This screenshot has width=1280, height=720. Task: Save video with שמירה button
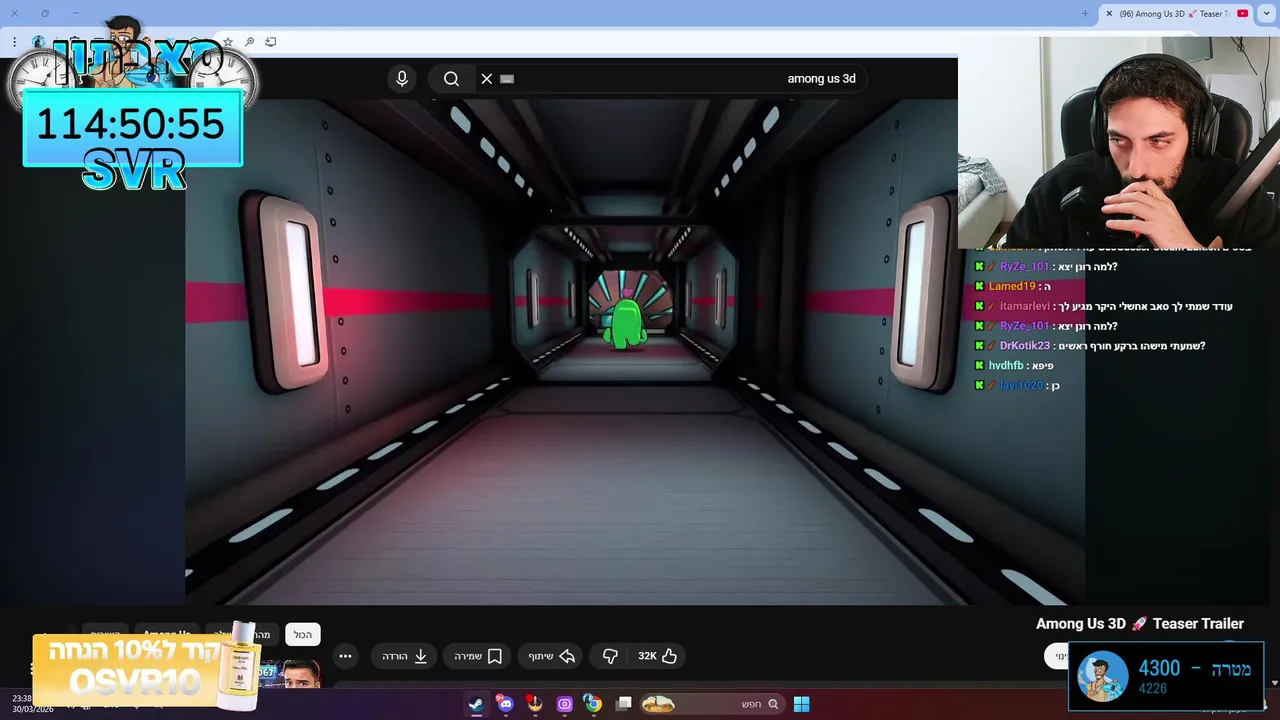[478, 656]
